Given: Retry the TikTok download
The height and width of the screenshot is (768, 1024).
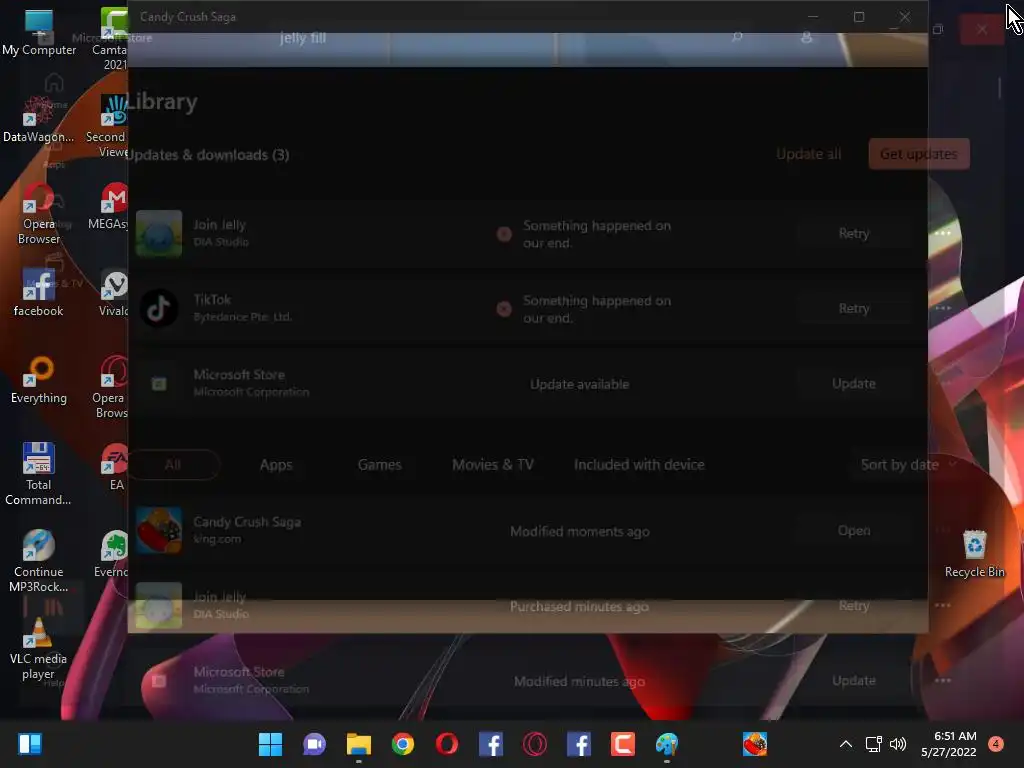Looking at the screenshot, I should point(854,308).
